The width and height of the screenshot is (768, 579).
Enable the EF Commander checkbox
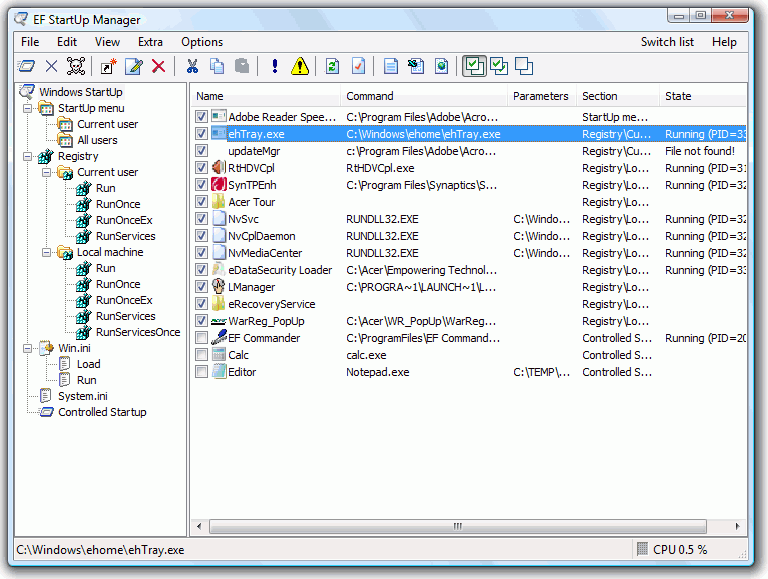(x=201, y=338)
